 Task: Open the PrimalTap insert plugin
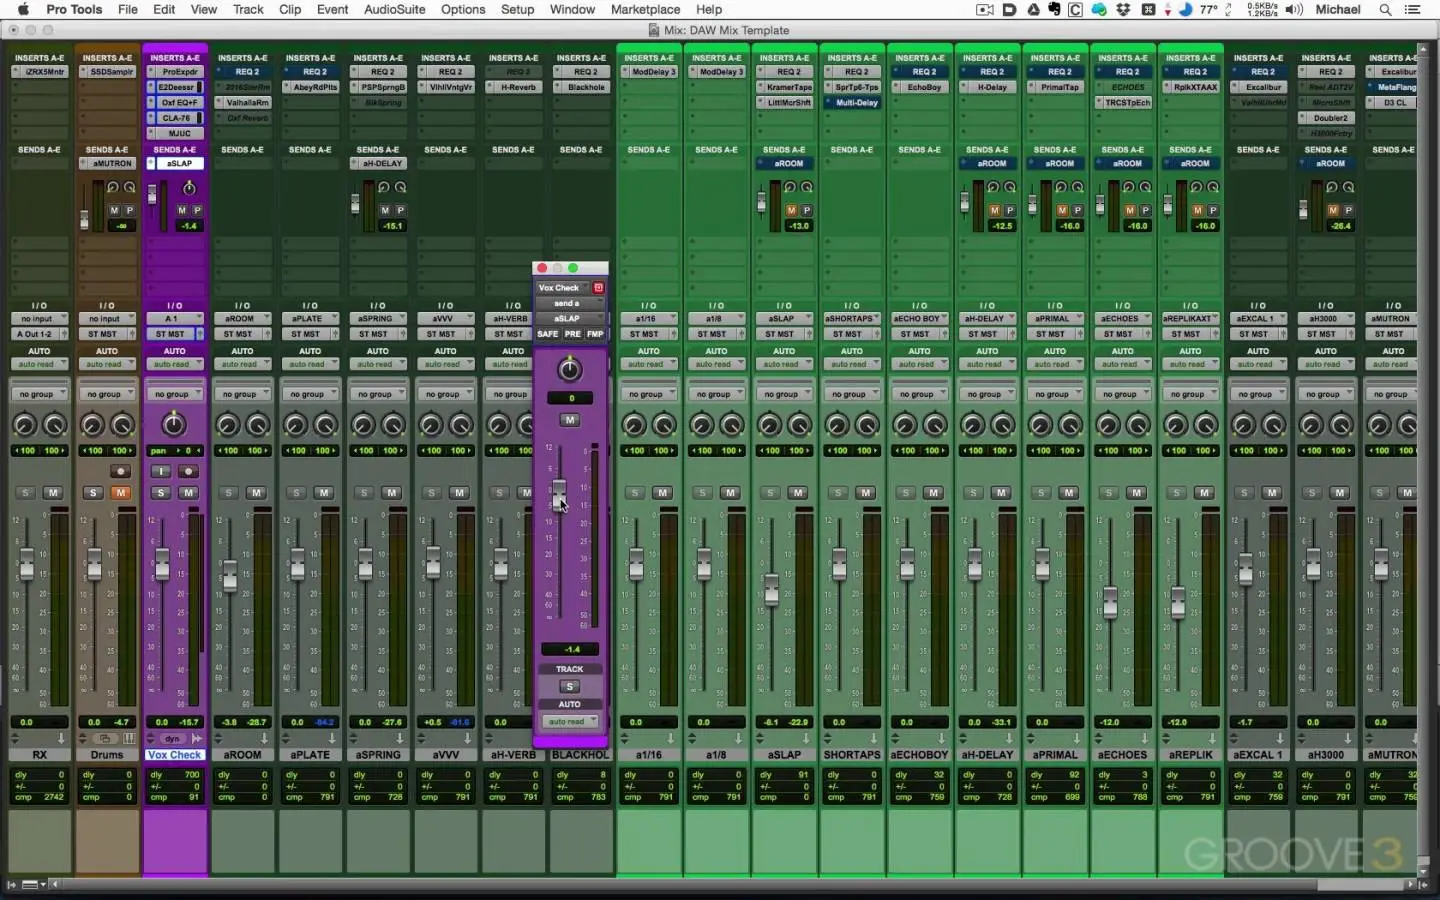[1059, 87]
